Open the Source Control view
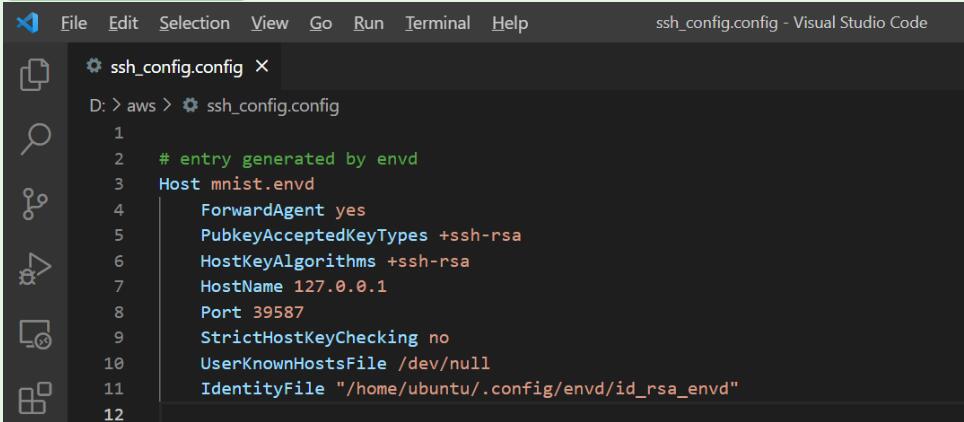964x422 pixels. (35, 204)
